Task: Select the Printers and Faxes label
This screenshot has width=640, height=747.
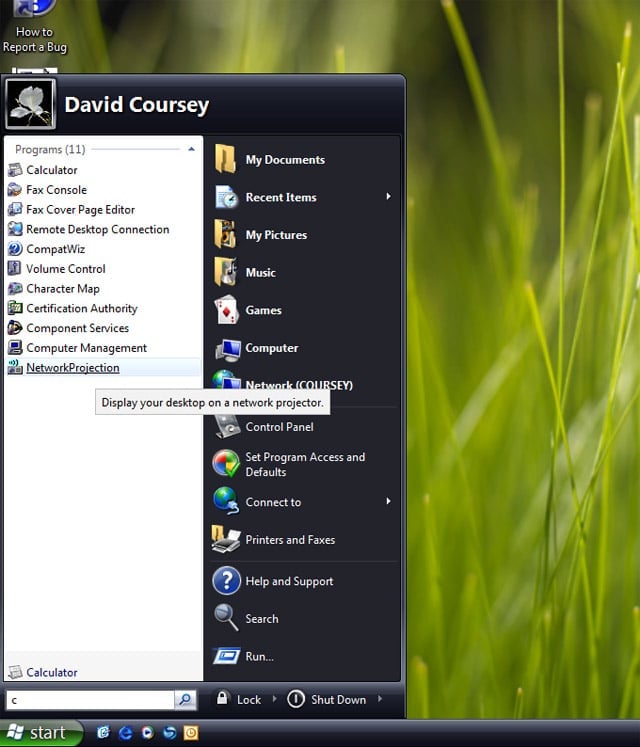Action: click(x=290, y=540)
